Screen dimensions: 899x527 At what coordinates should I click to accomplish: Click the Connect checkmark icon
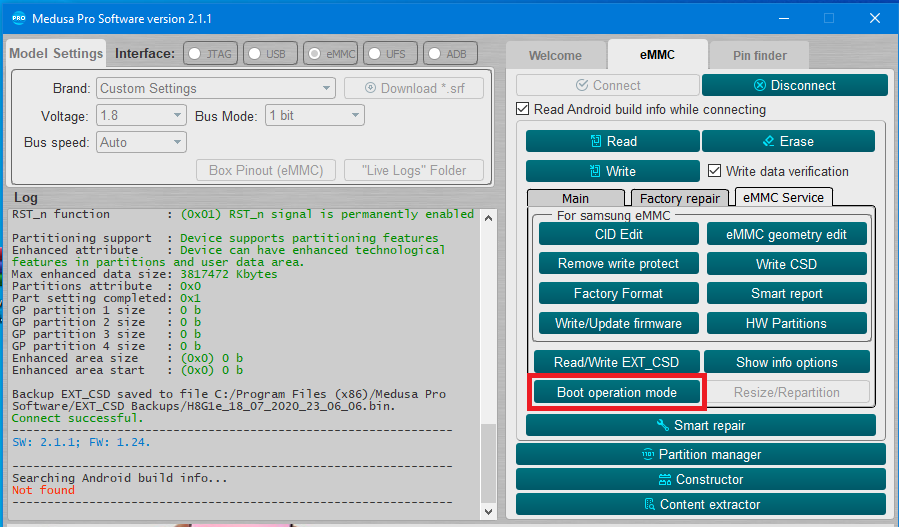(x=582, y=85)
